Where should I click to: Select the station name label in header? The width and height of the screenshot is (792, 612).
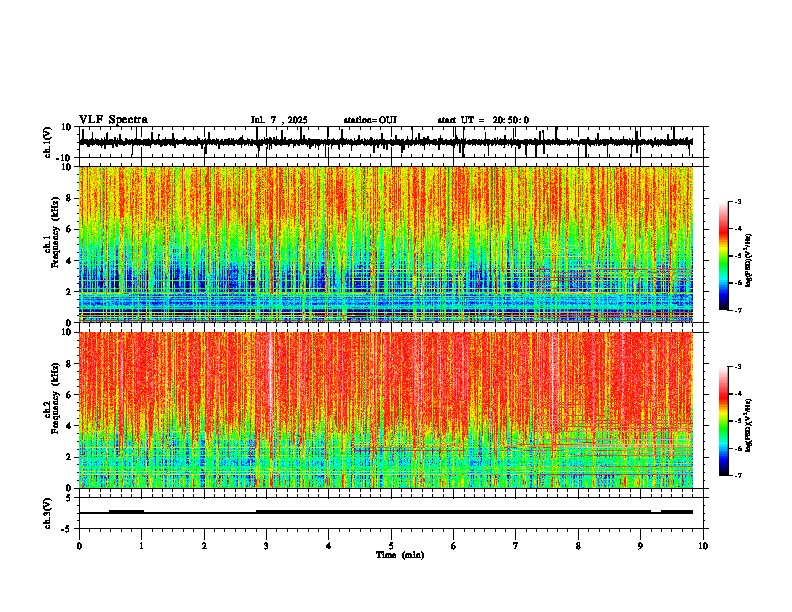point(370,120)
